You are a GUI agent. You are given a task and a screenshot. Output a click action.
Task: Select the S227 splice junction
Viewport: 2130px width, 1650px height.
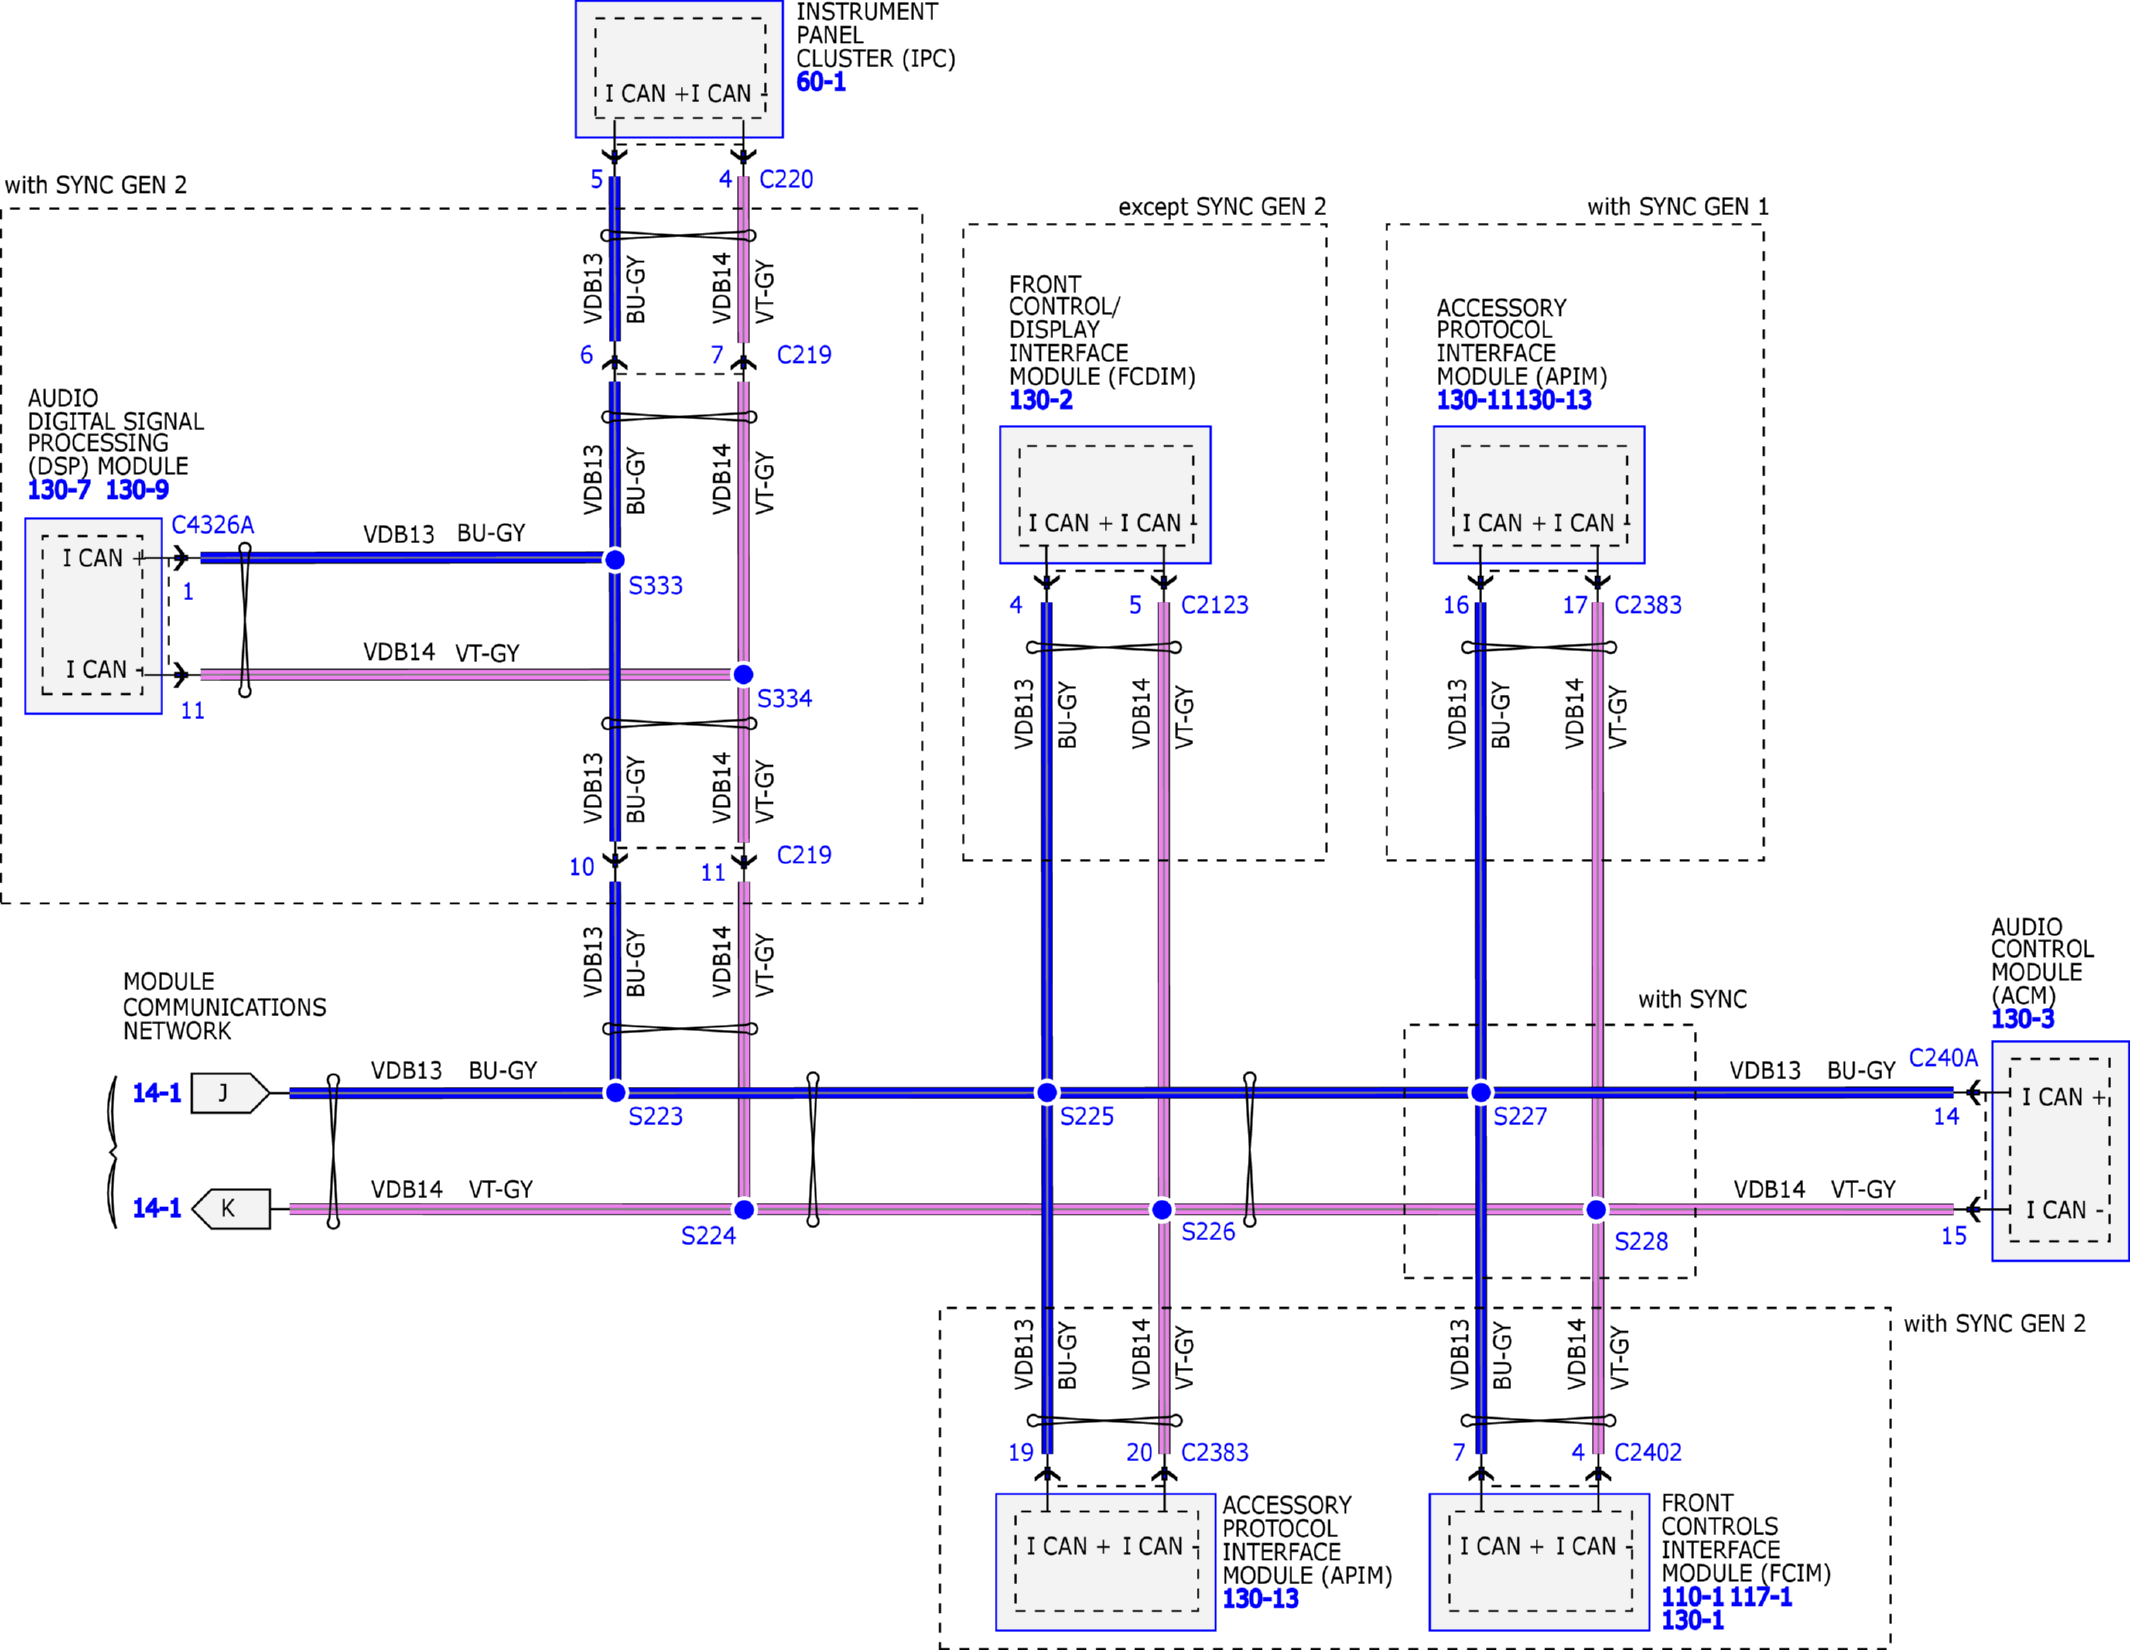(1481, 1092)
